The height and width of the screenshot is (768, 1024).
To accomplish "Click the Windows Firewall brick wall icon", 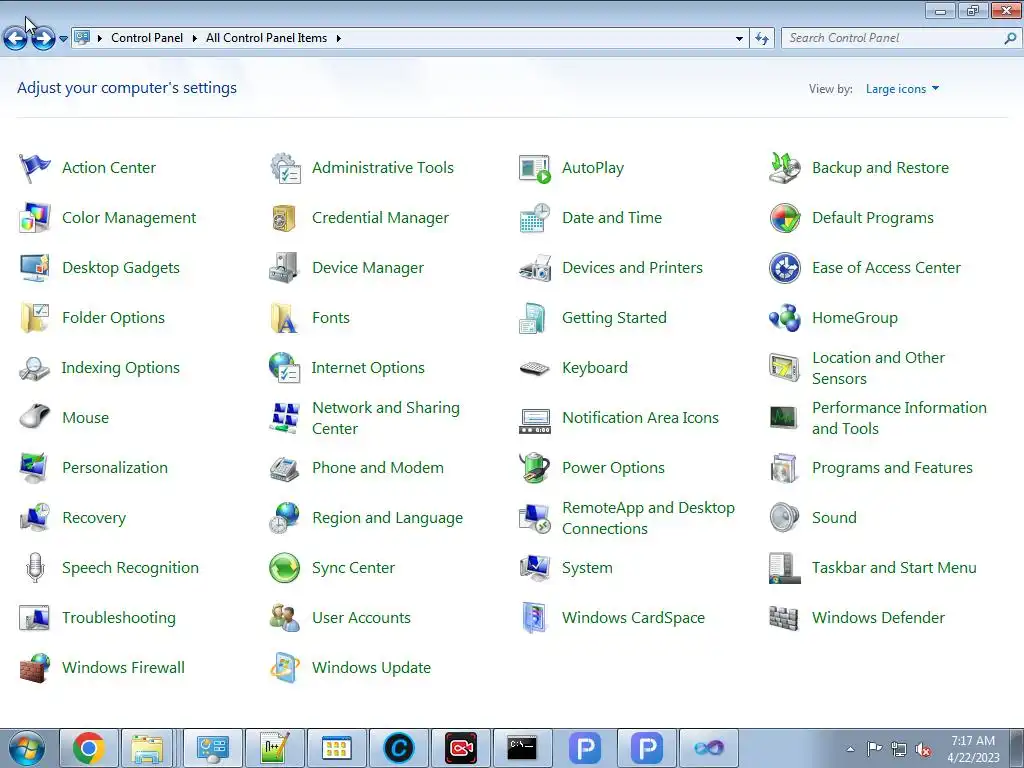I will [35, 667].
